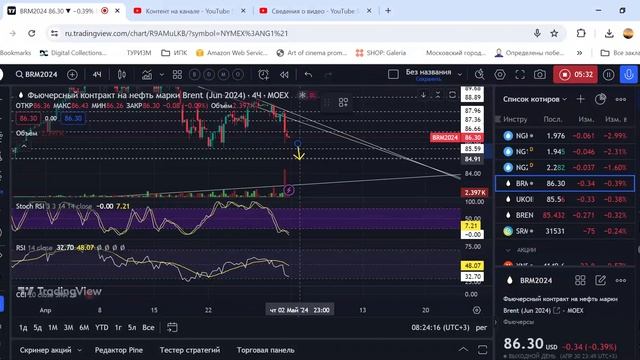Select the NG row priced 2.282
Image resolution: width=640 pixels, height=360 pixels.
point(565,167)
